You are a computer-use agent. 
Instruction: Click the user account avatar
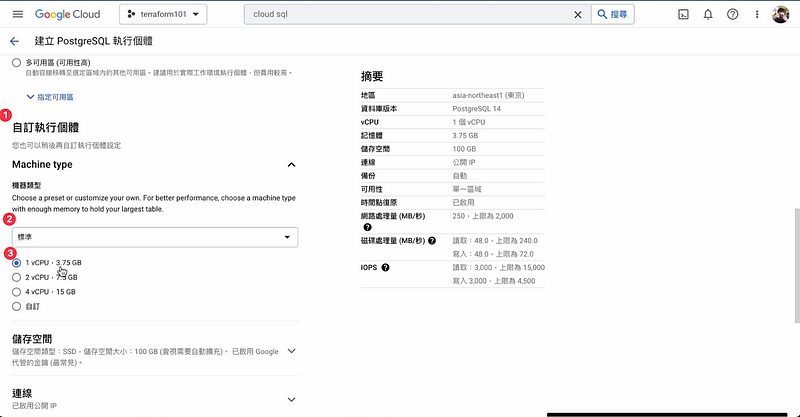[x=780, y=14]
